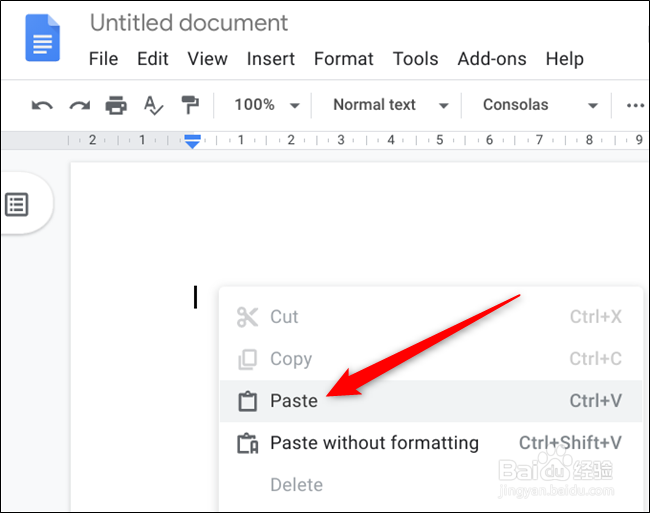Click the Undo arrow icon
Screen dimensions: 650x513
click(42, 105)
